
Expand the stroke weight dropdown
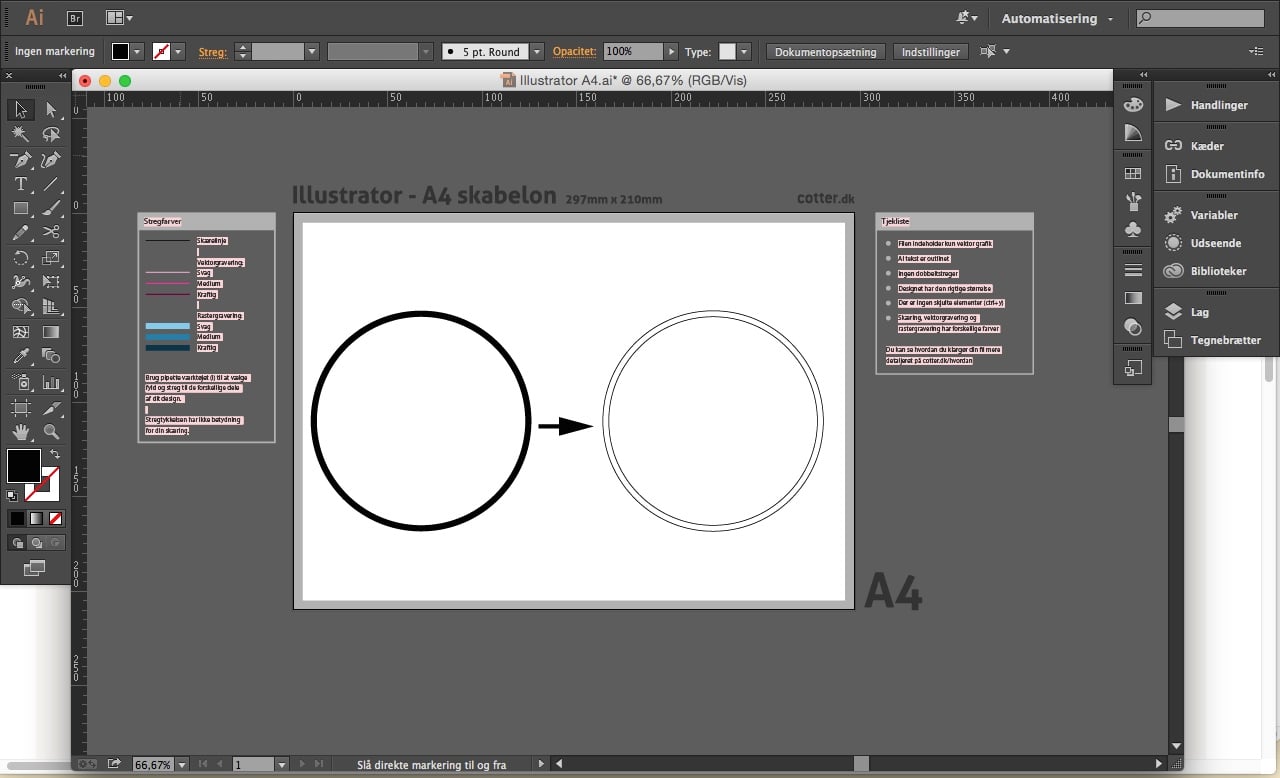coord(312,51)
